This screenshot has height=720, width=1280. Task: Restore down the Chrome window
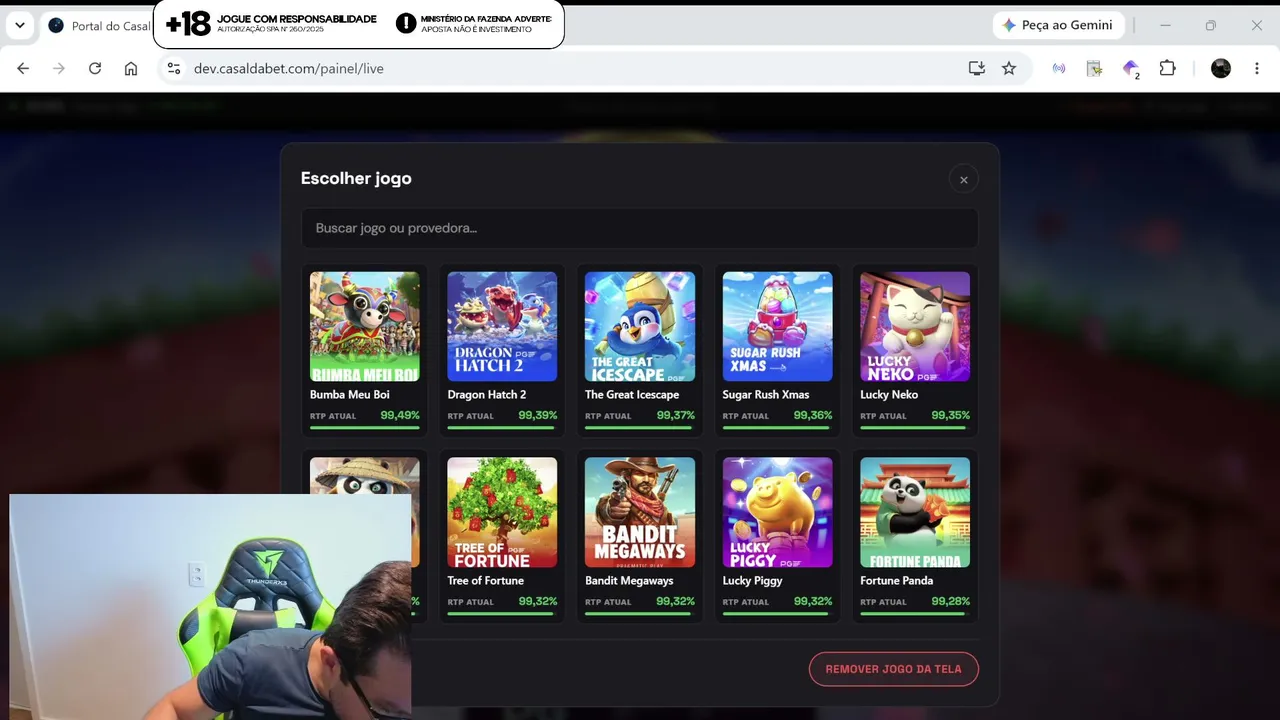pyautogui.click(x=1211, y=25)
